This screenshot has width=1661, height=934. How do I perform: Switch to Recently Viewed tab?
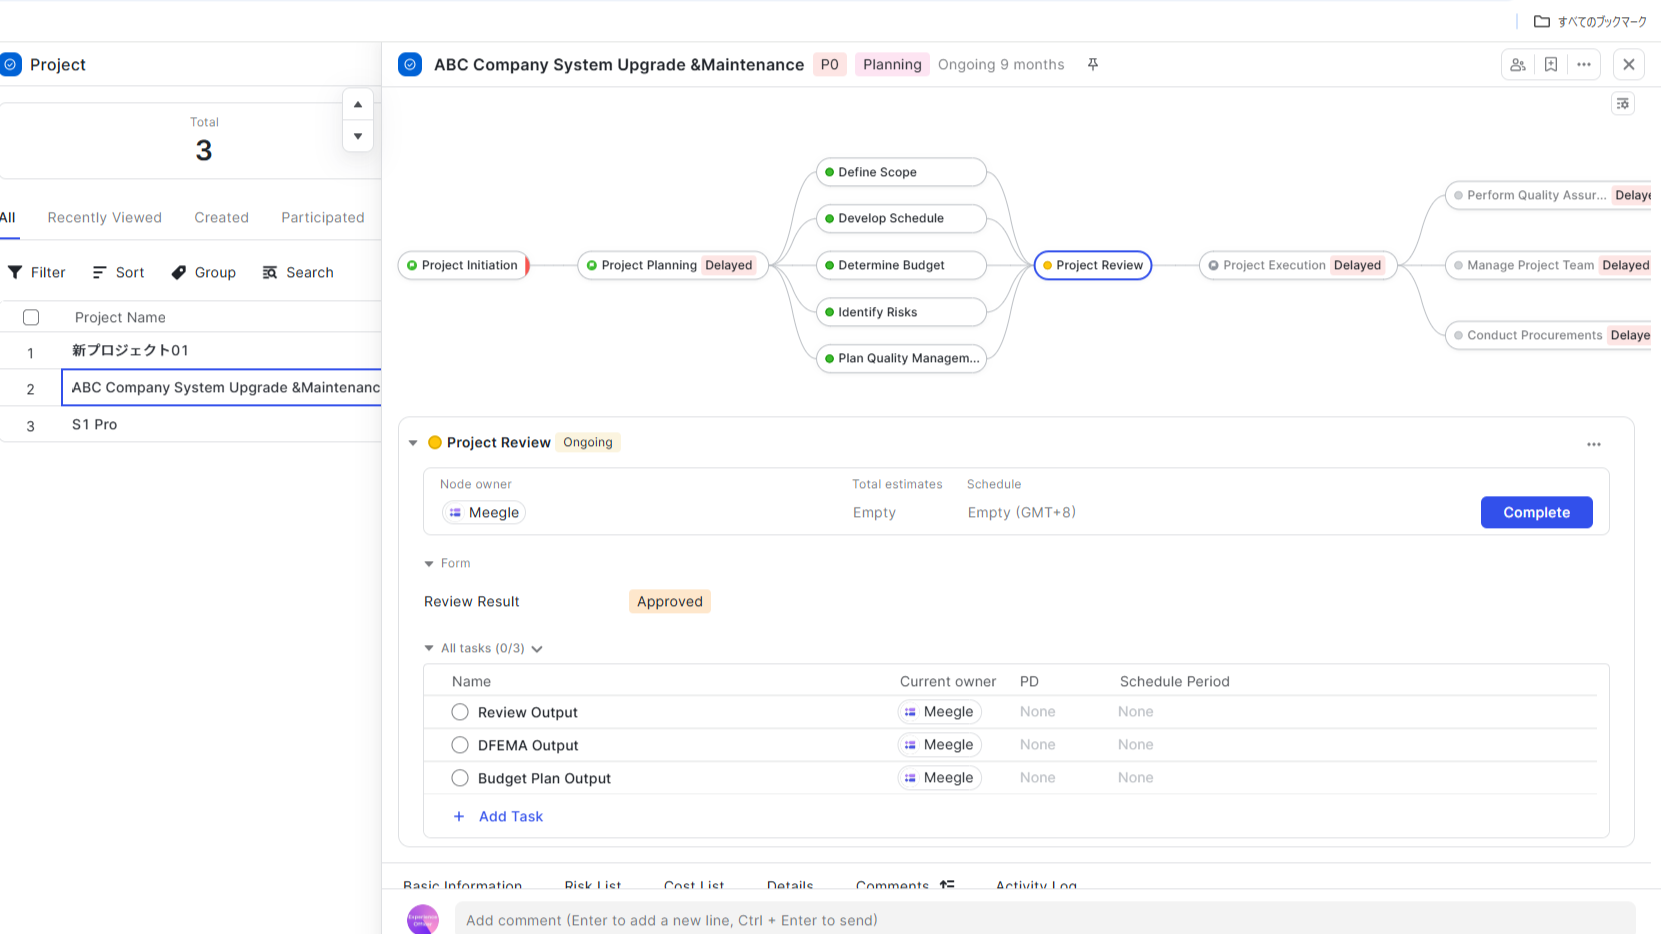pos(104,217)
